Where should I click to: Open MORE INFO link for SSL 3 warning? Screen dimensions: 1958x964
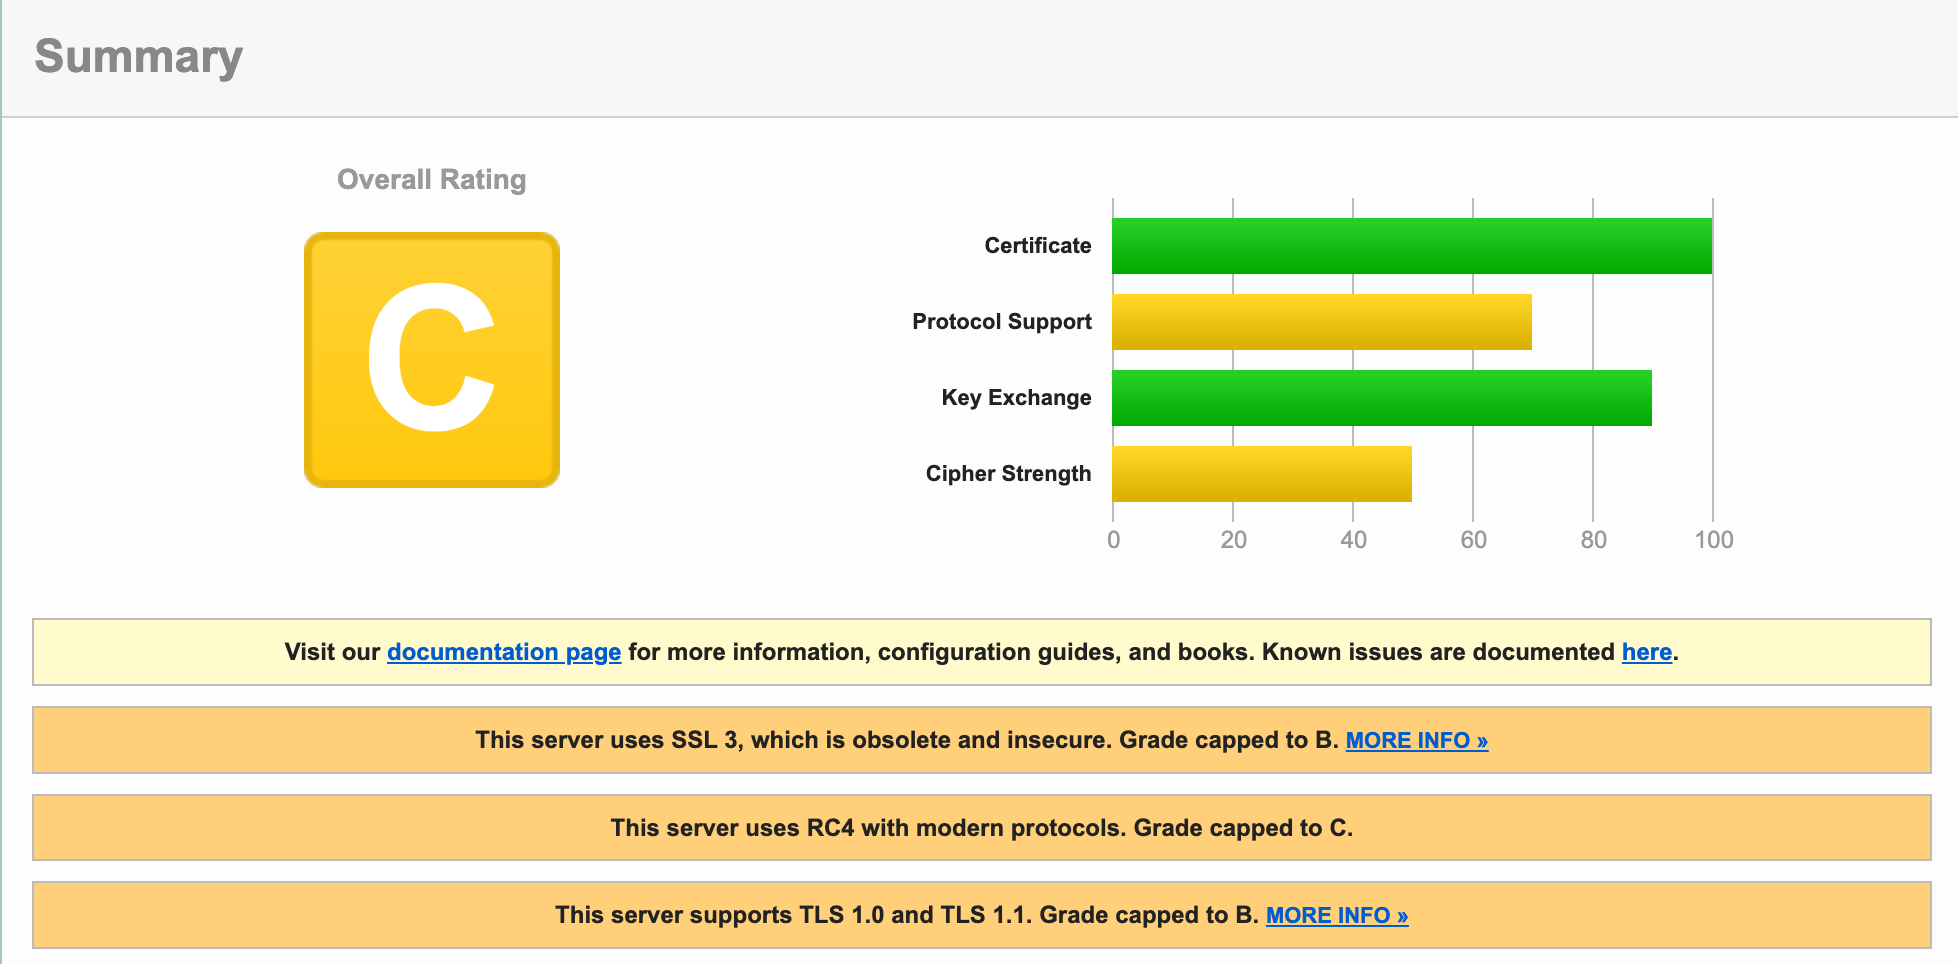click(1417, 740)
